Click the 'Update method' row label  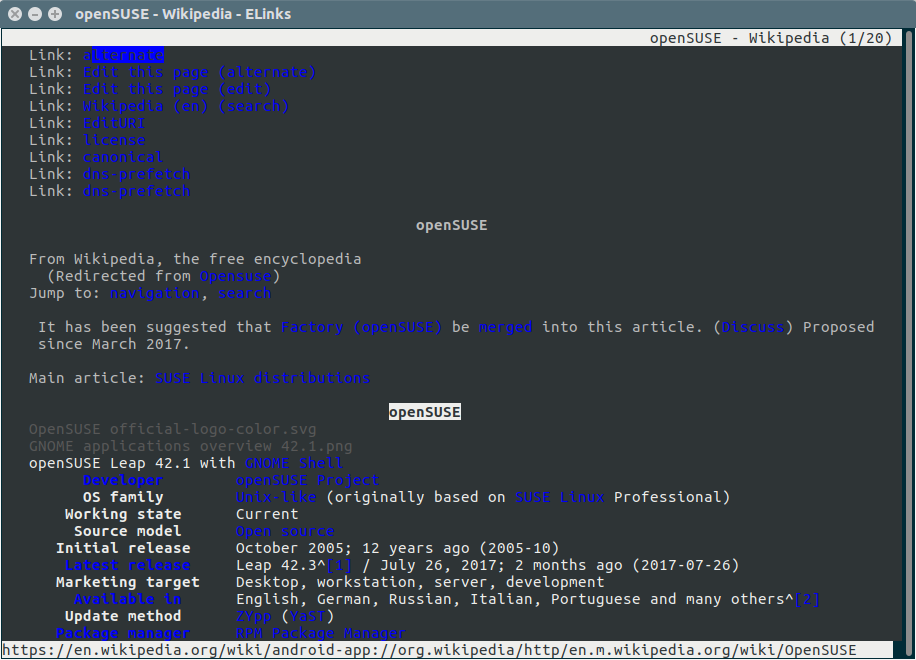pos(123,616)
